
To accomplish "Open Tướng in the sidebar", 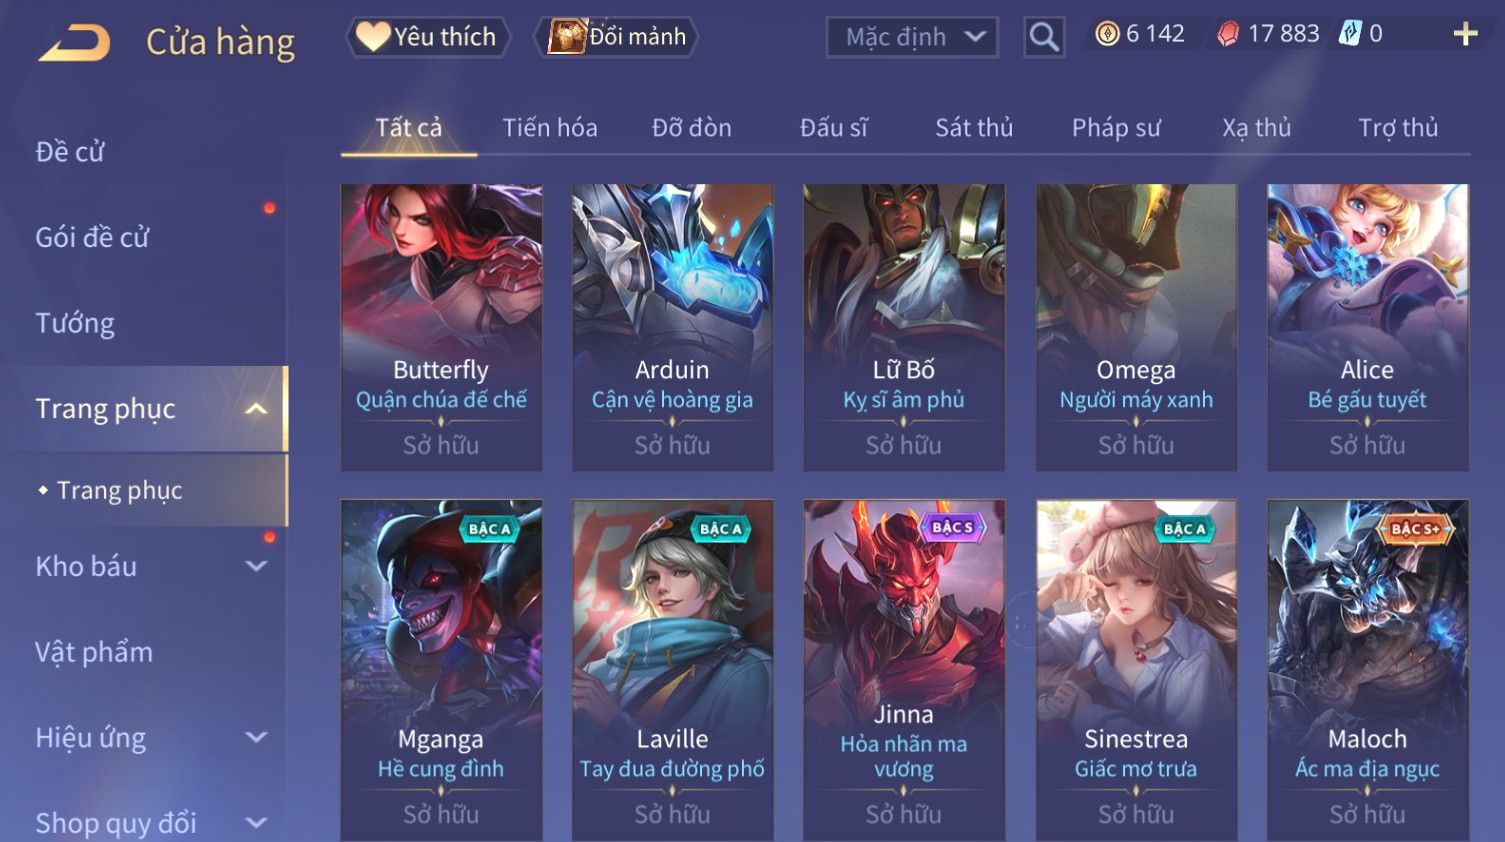I will click(75, 323).
